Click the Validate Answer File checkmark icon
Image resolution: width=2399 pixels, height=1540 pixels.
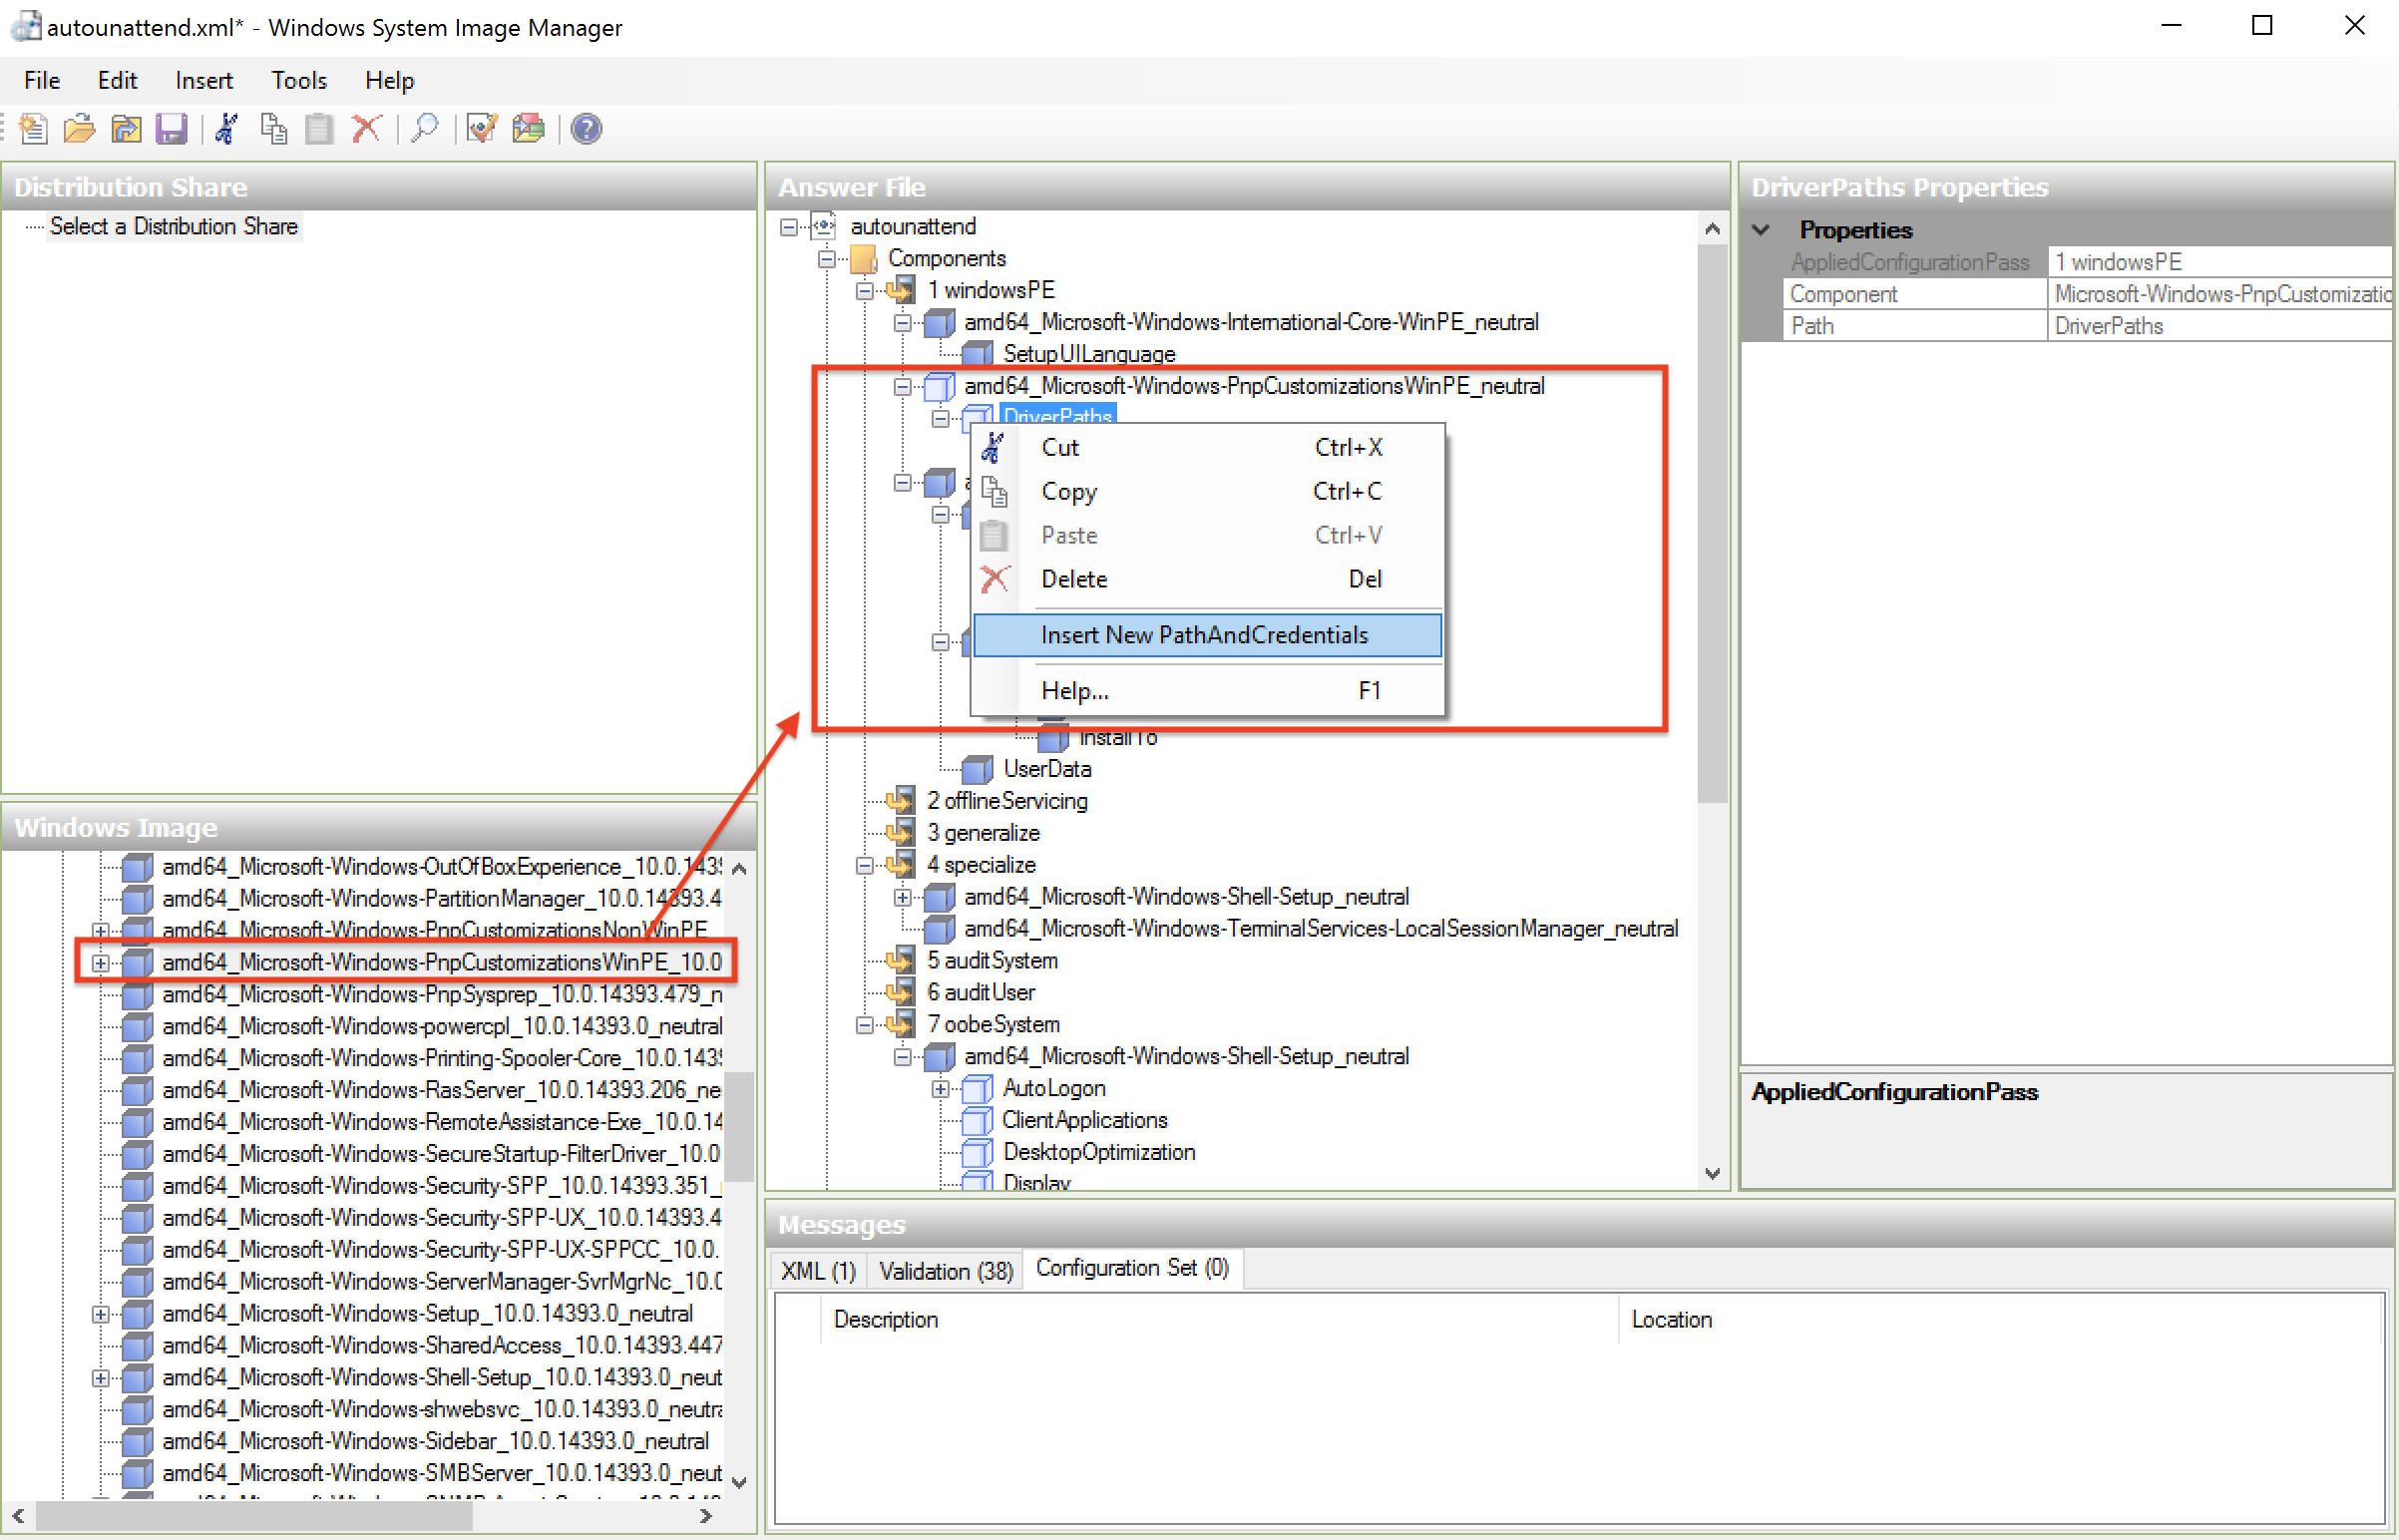pyautogui.click(x=482, y=129)
